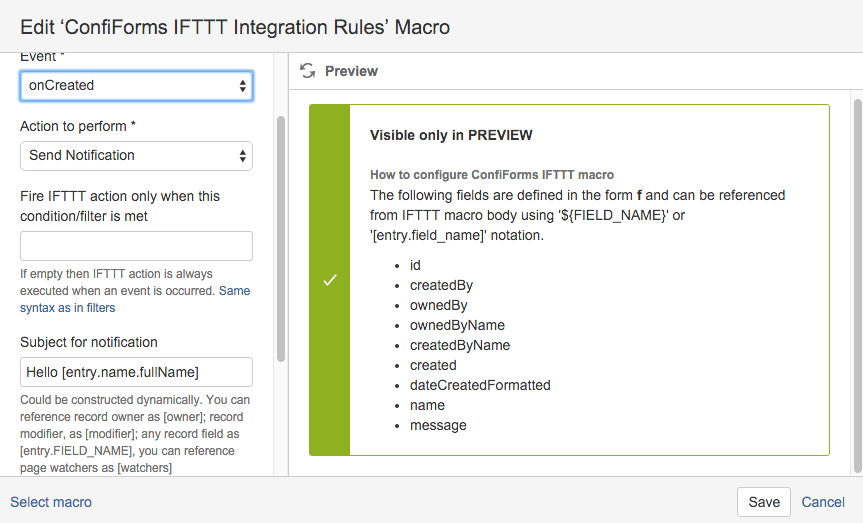Open the Event dropdown showing onCreated

(x=136, y=85)
